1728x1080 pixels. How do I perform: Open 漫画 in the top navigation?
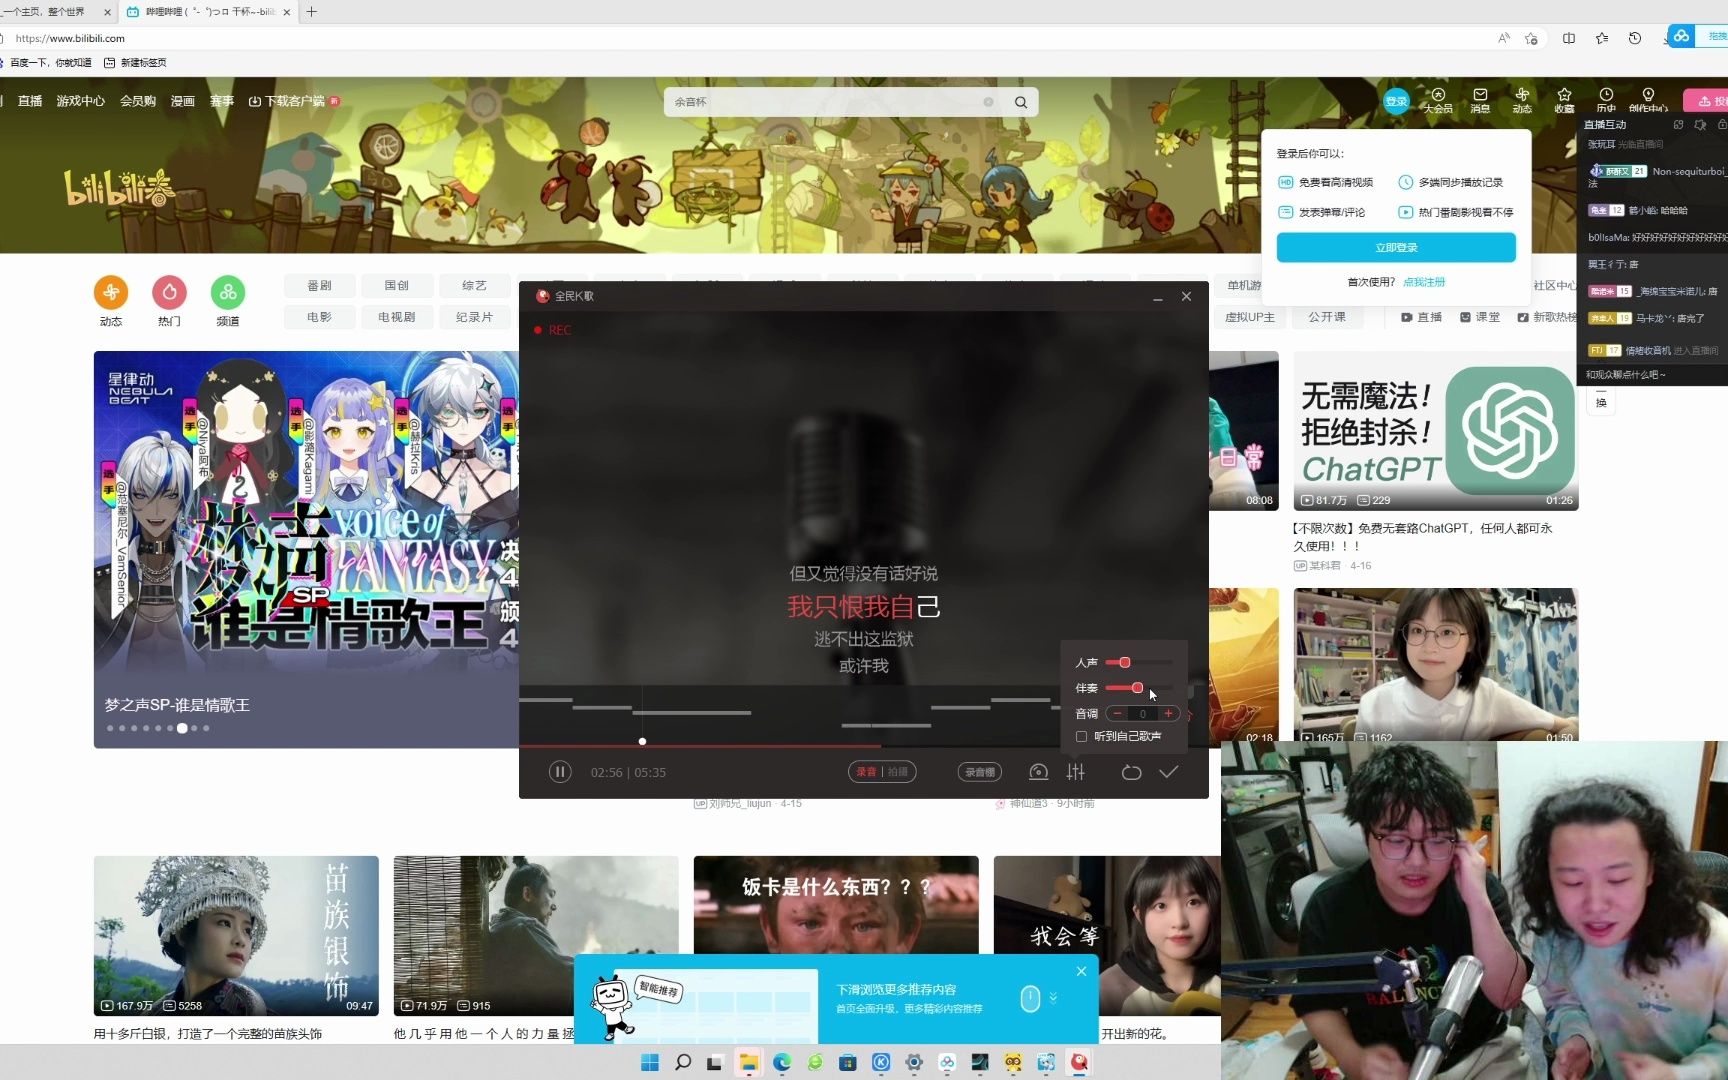[x=182, y=101]
